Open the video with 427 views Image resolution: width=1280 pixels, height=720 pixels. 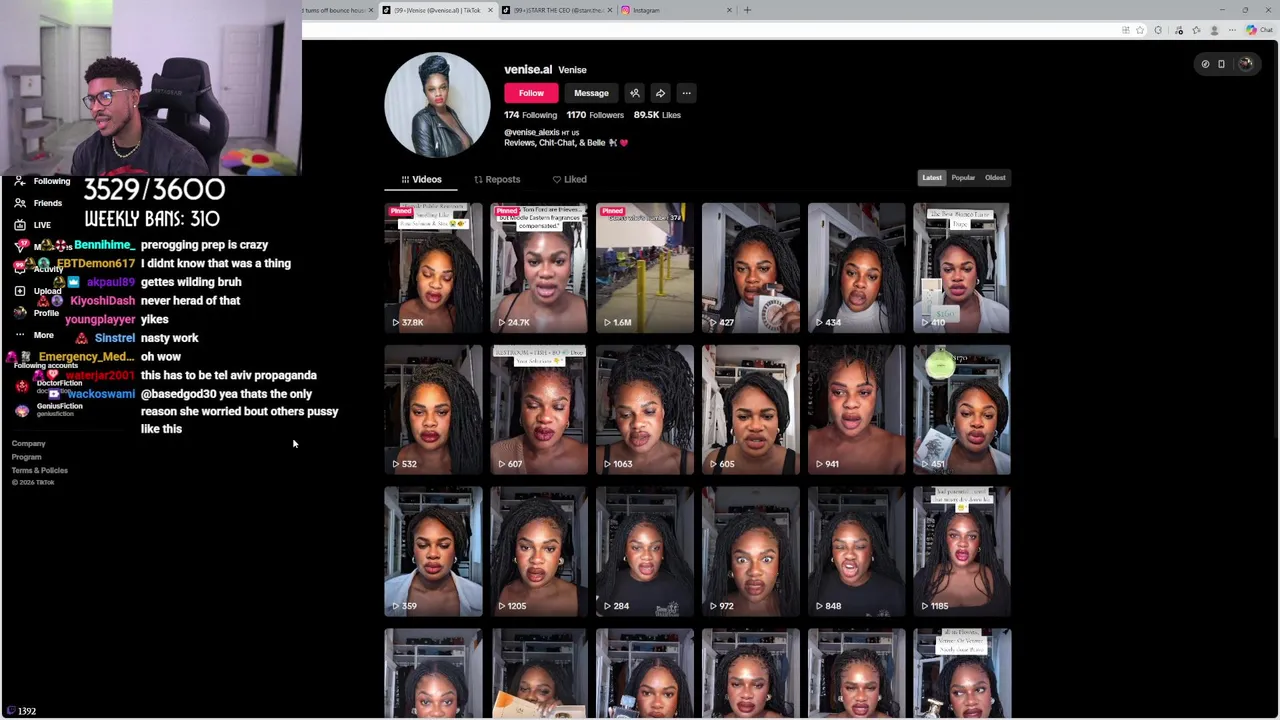(x=751, y=268)
